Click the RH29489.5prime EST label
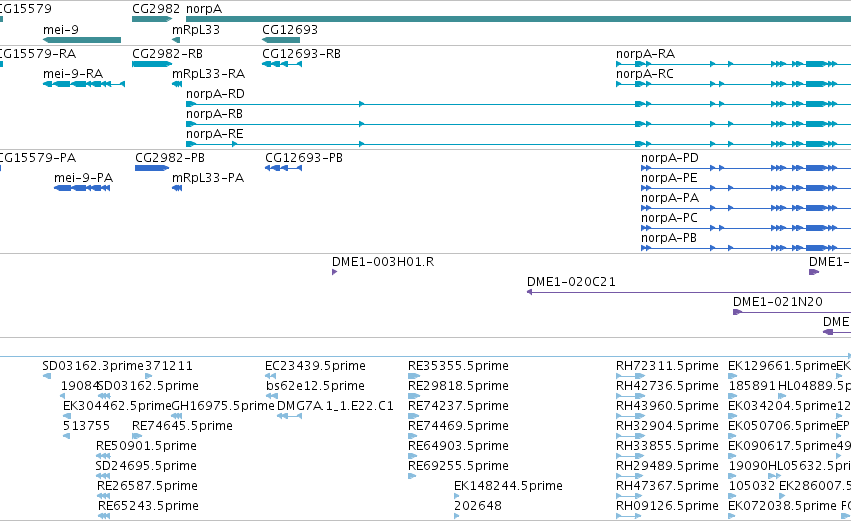Screen dimensions: 851x521 [668, 466]
